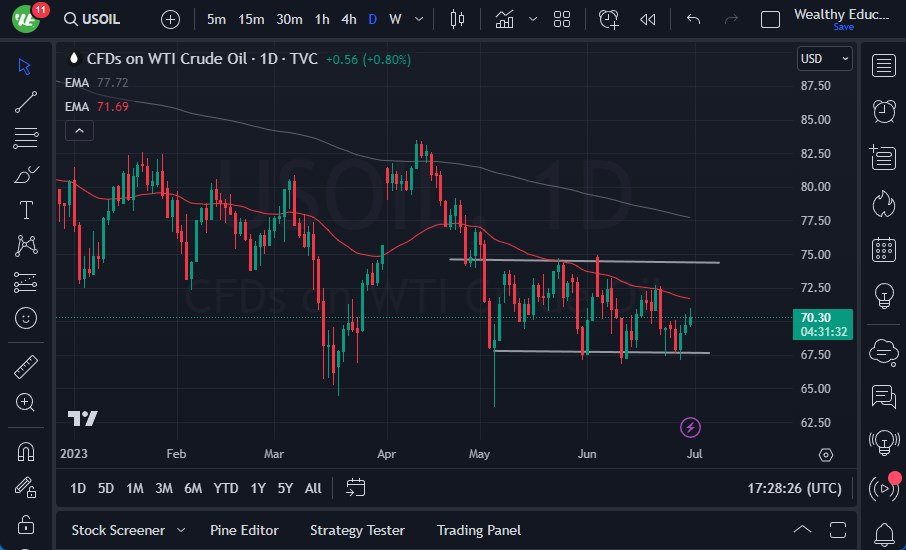This screenshot has height=550, width=906.
Task: Set the range to YTD
Action: point(226,488)
